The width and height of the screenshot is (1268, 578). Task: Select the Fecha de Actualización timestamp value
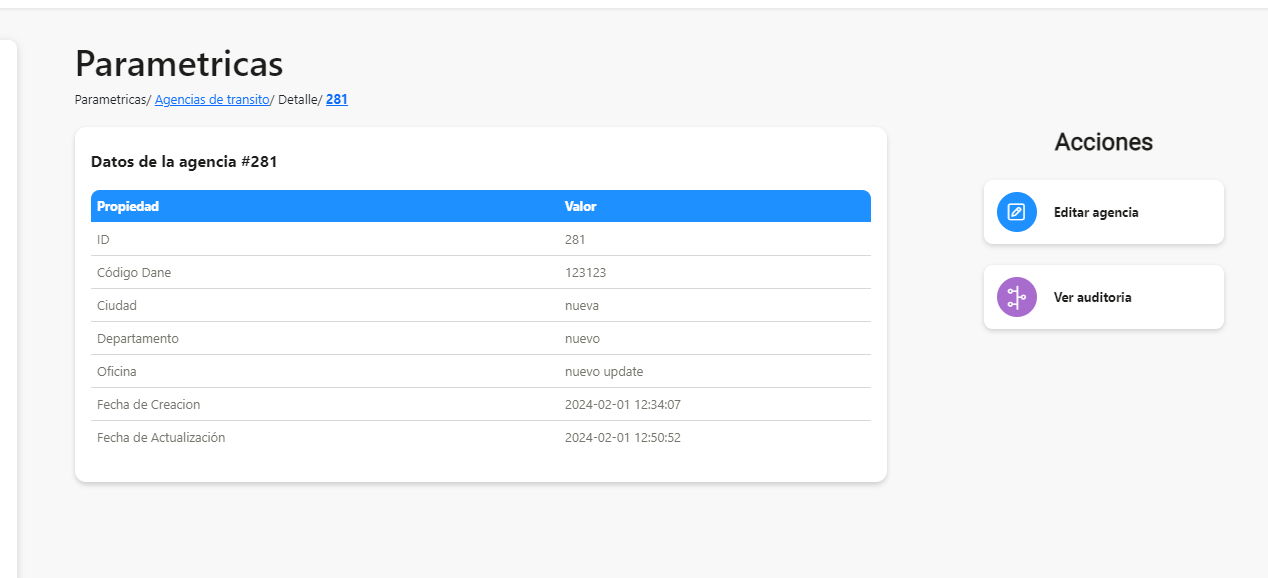coord(623,437)
